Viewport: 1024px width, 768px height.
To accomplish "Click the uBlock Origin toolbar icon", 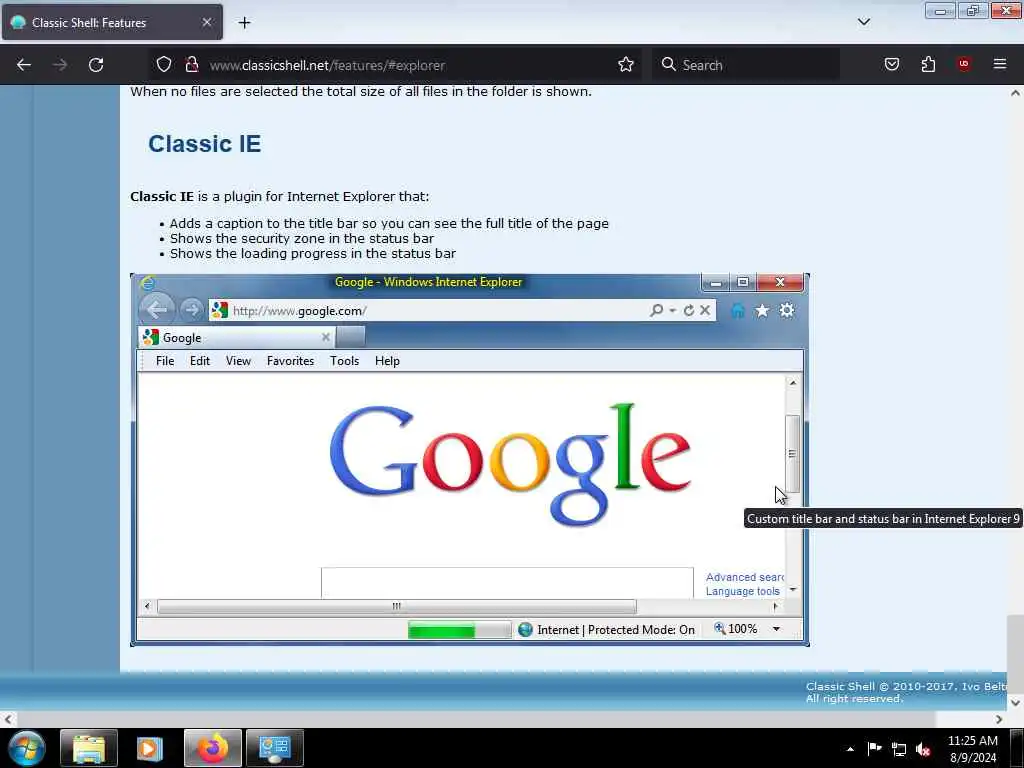I will click(964, 64).
